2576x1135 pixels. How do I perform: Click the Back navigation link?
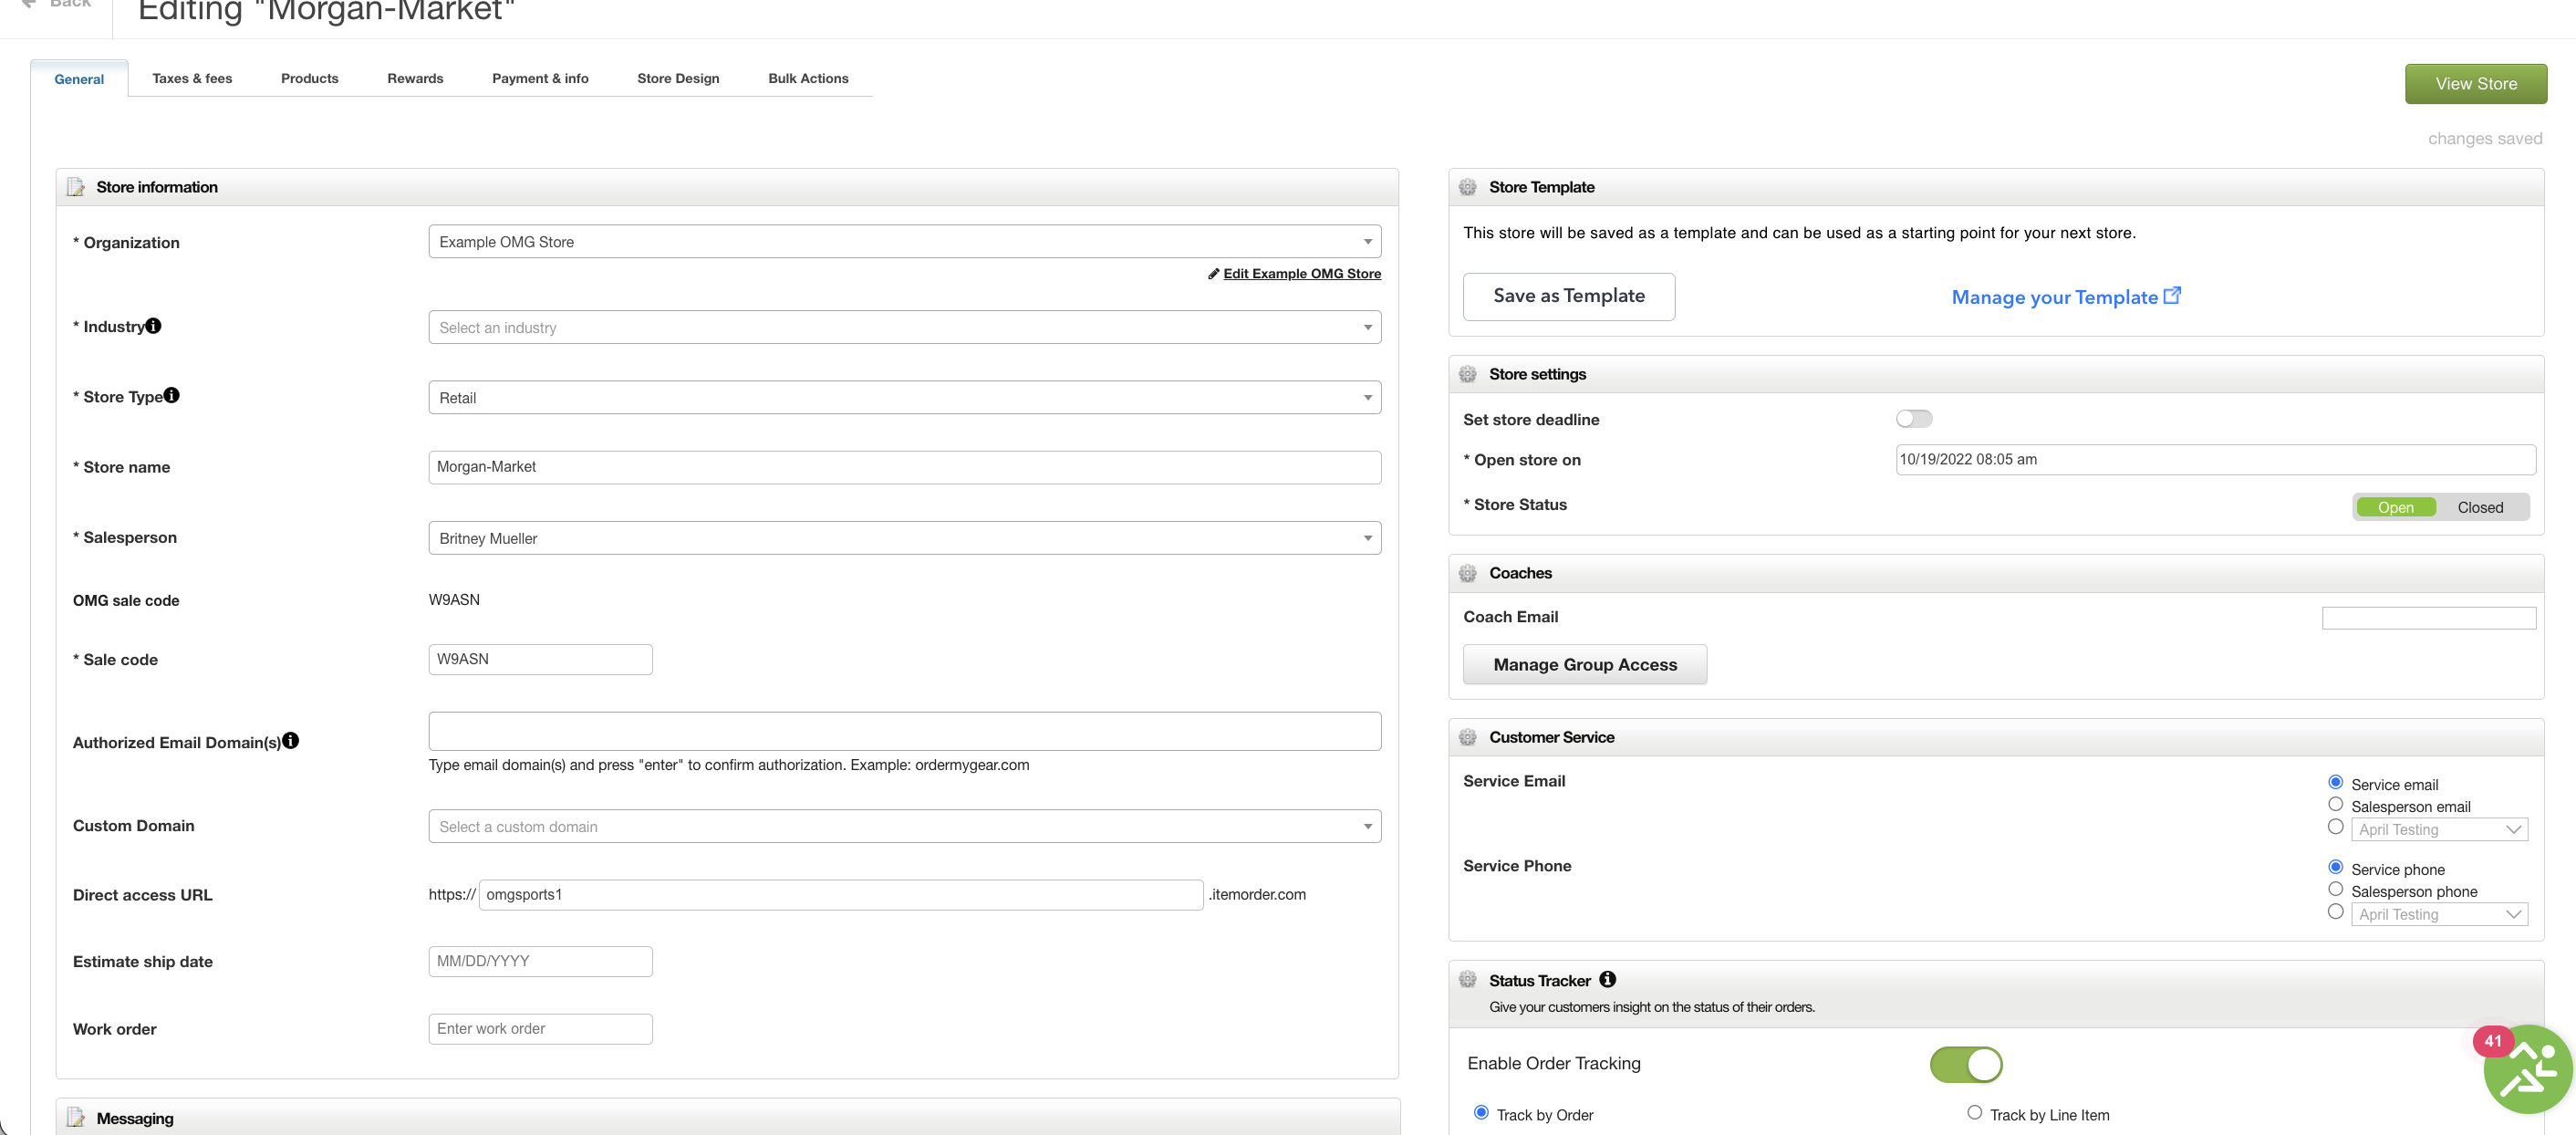(58, 4)
